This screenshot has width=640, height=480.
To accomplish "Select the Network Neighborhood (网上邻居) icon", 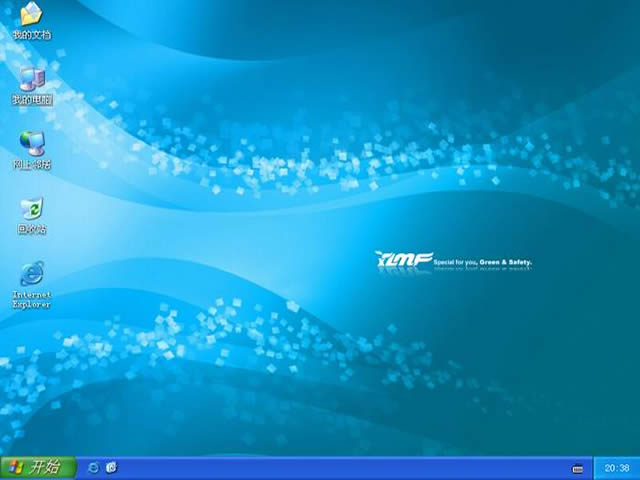I will pos(31,143).
